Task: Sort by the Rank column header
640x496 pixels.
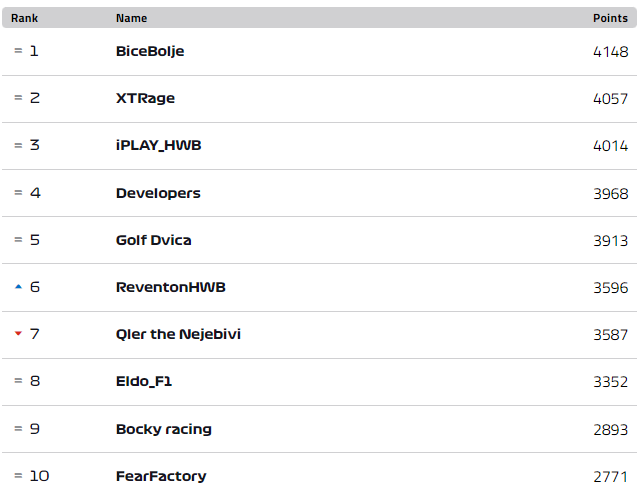Action: tap(24, 18)
